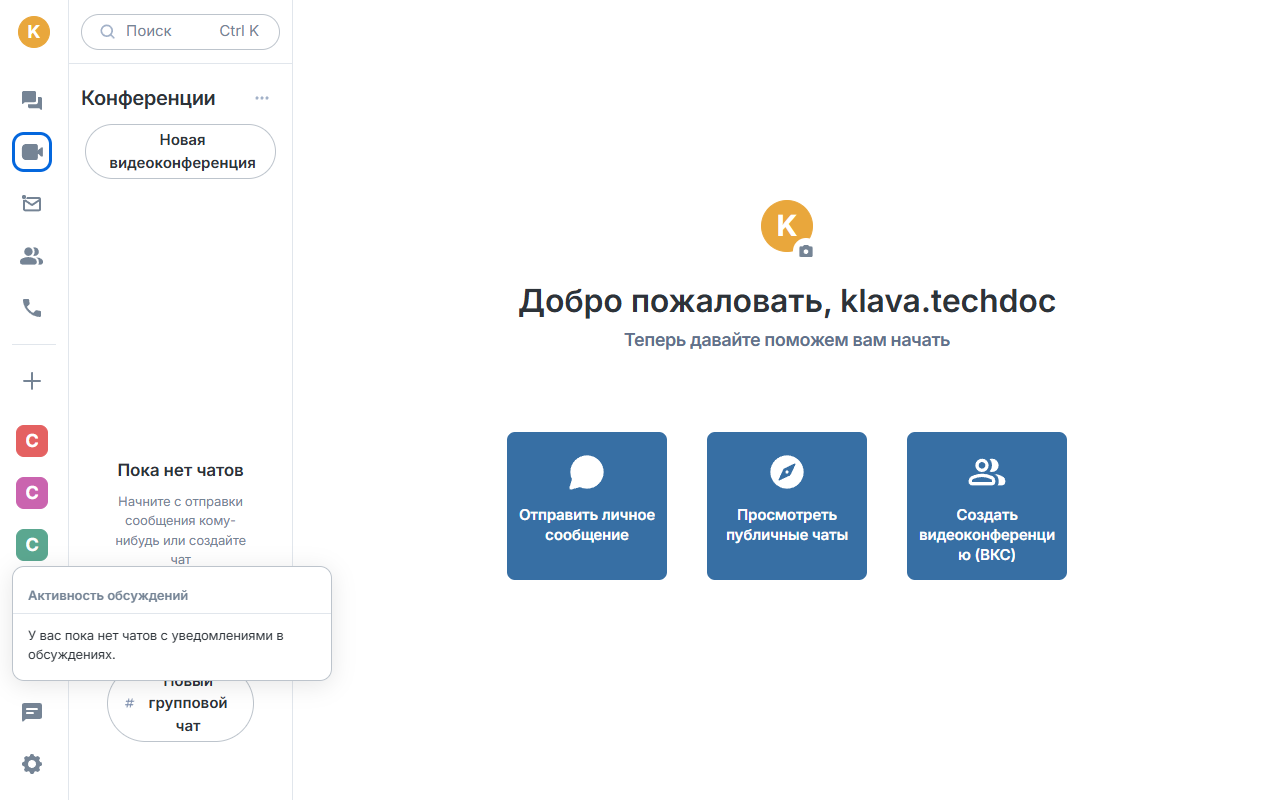
Task: Open settings gear icon
Action: (32, 764)
